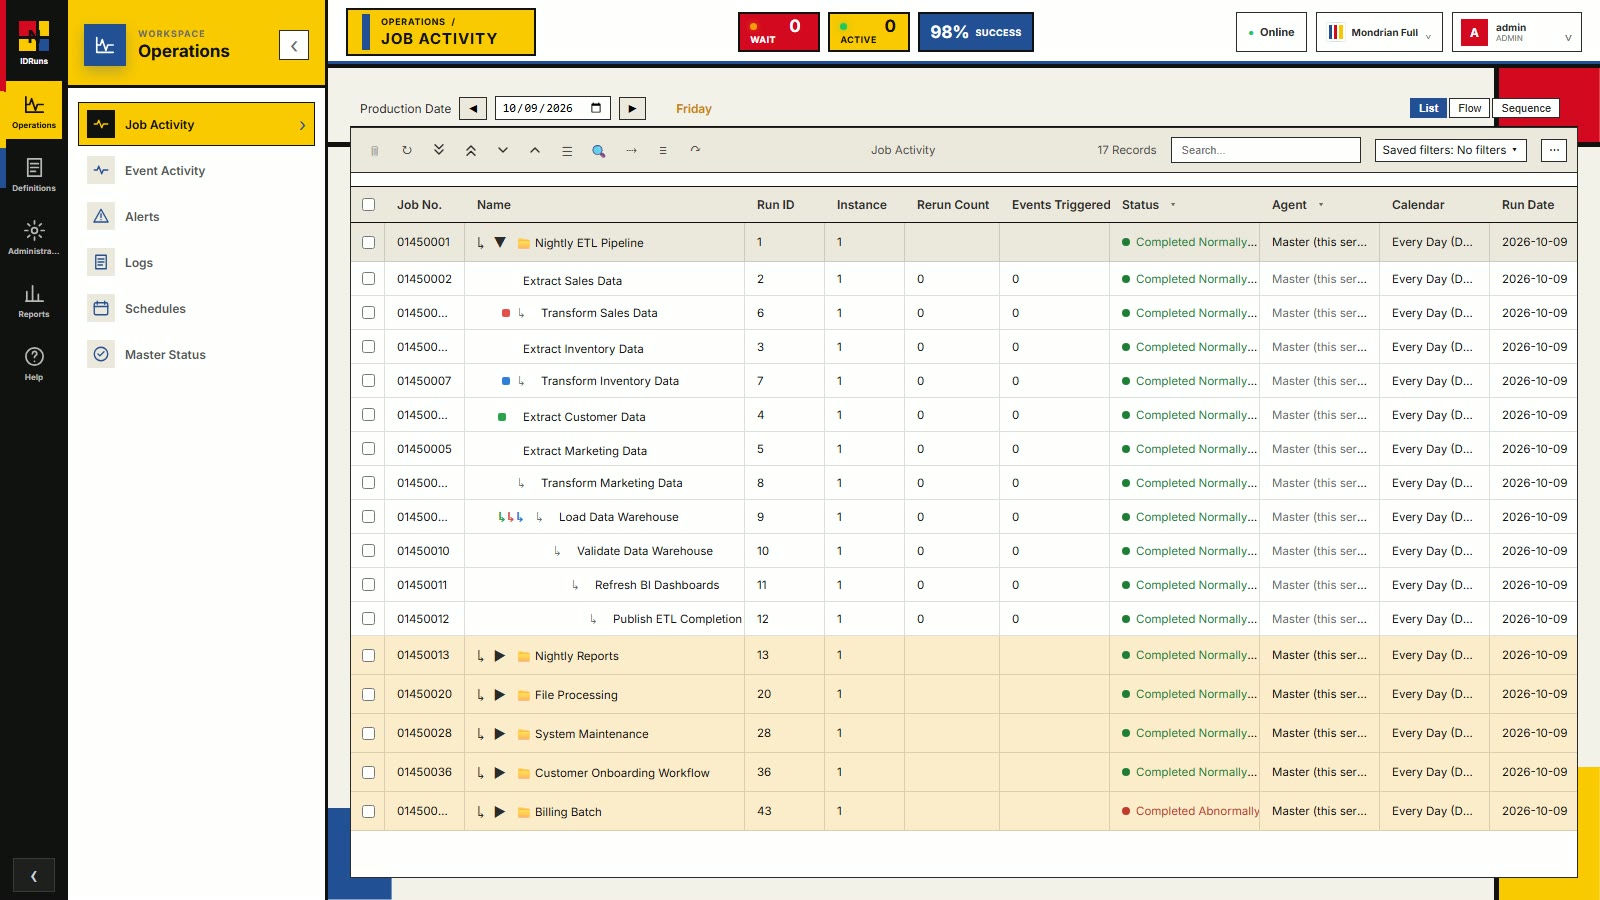This screenshot has height=900, width=1600.
Task: Select Event Activity in workspace menu
Action: 197,171
